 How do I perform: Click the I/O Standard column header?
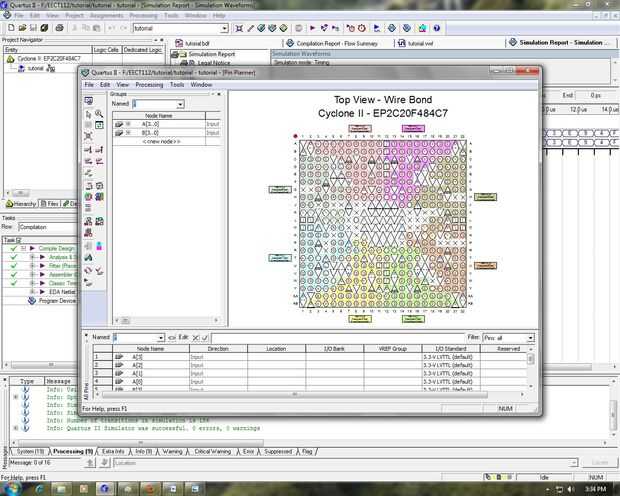point(451,349)
